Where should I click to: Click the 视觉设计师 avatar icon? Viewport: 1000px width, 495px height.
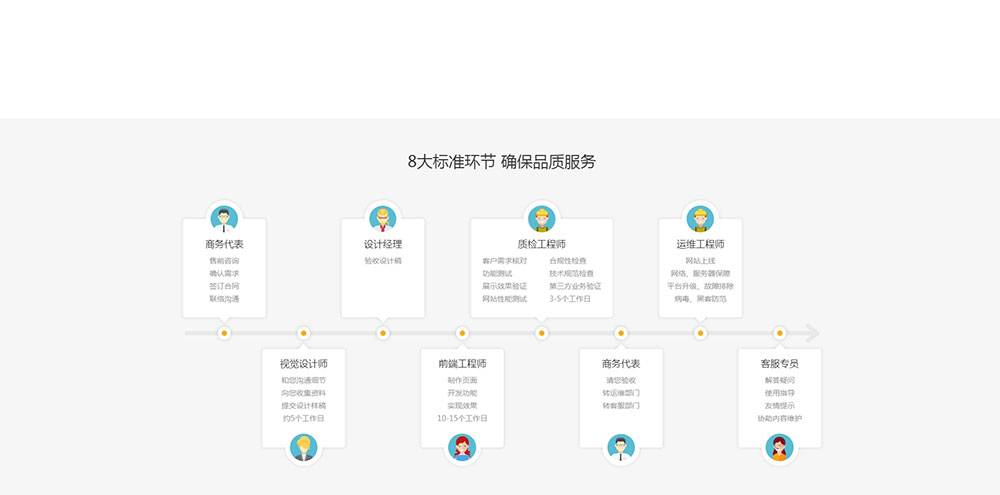point(304,448)
